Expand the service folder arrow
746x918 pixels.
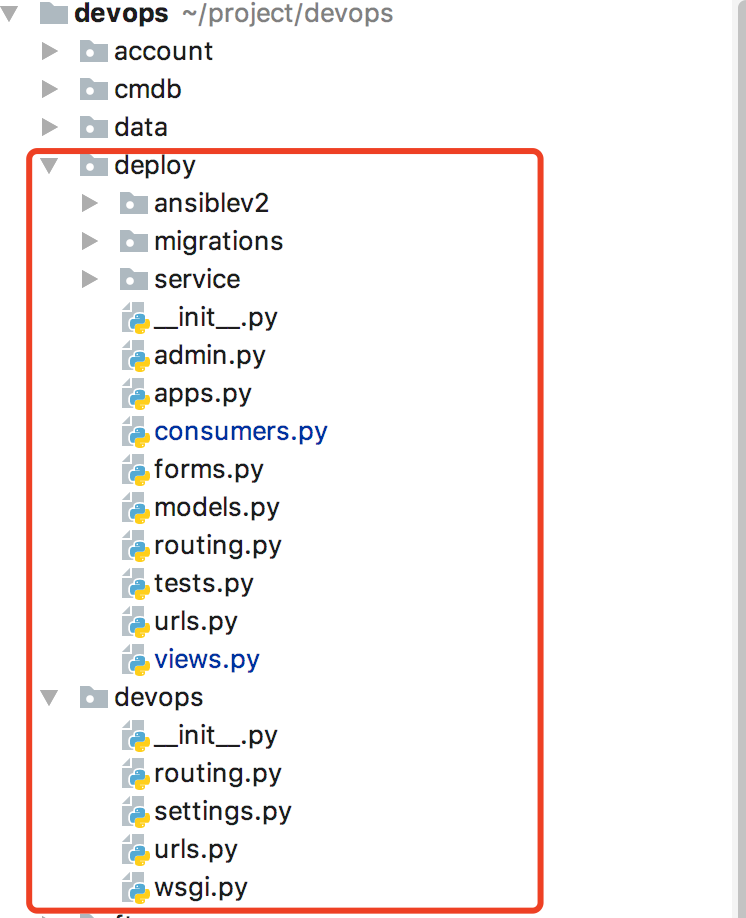(90, 280)
